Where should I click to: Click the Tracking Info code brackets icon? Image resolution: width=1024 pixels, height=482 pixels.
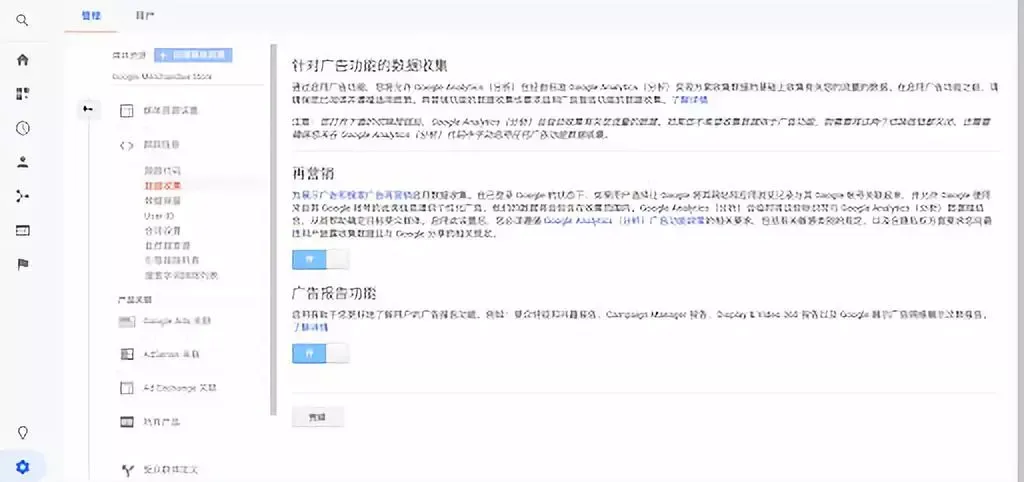126,146
